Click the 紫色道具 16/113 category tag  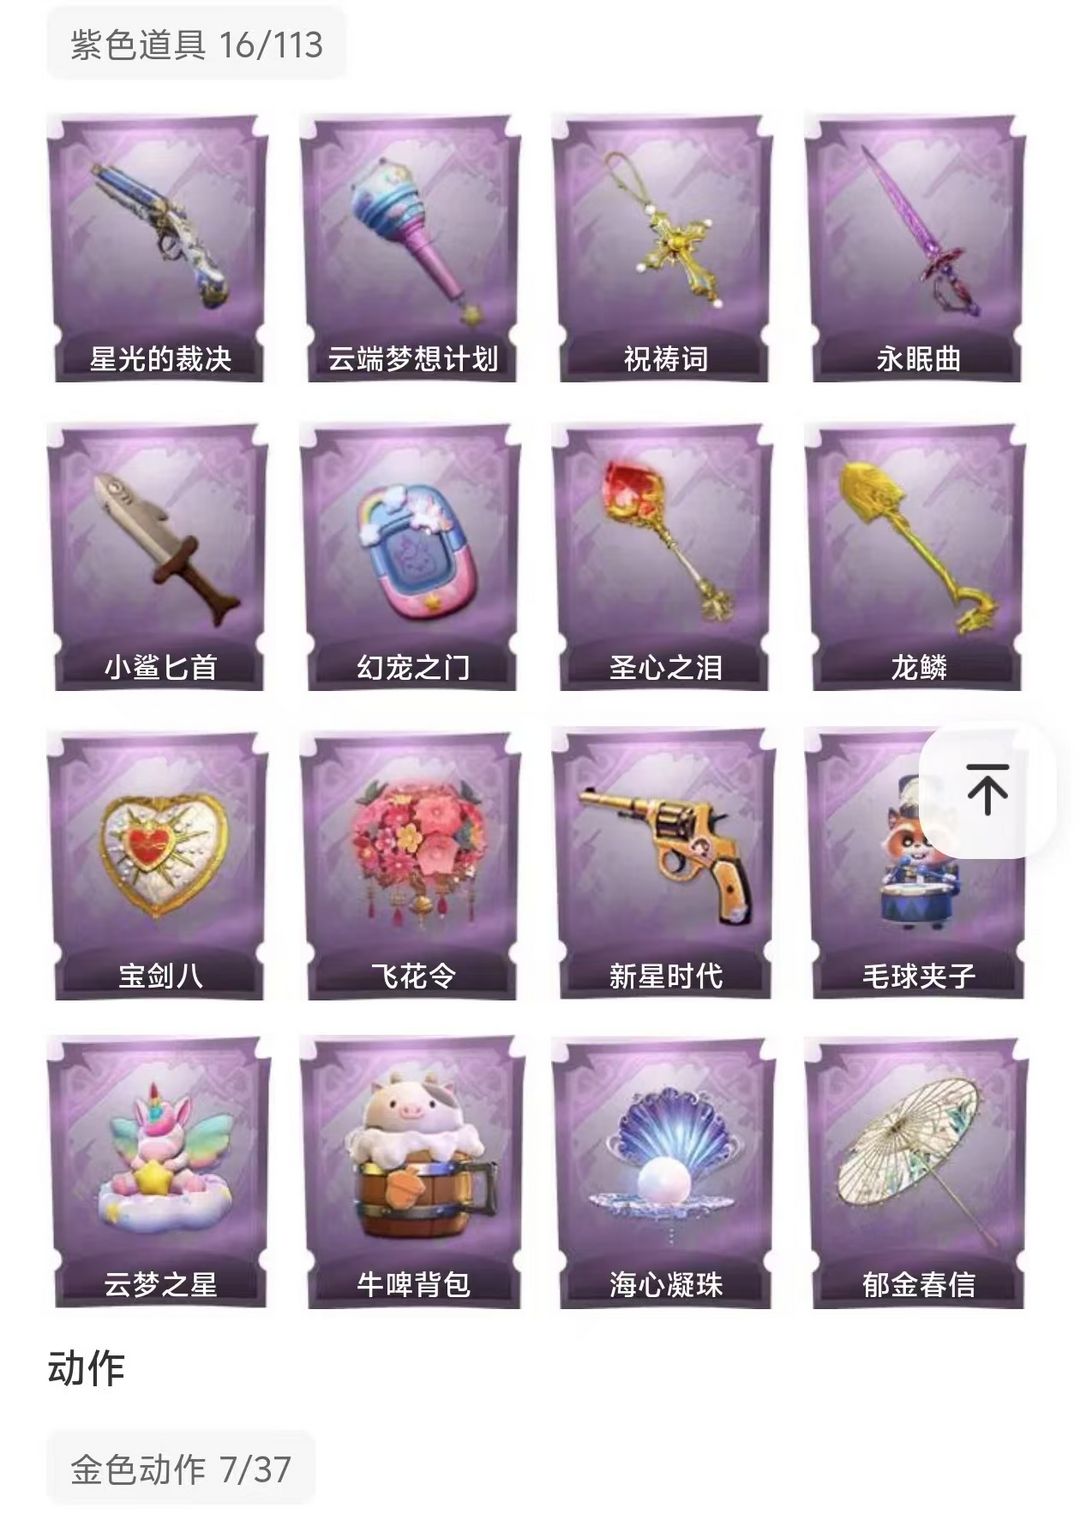point(196,44)
